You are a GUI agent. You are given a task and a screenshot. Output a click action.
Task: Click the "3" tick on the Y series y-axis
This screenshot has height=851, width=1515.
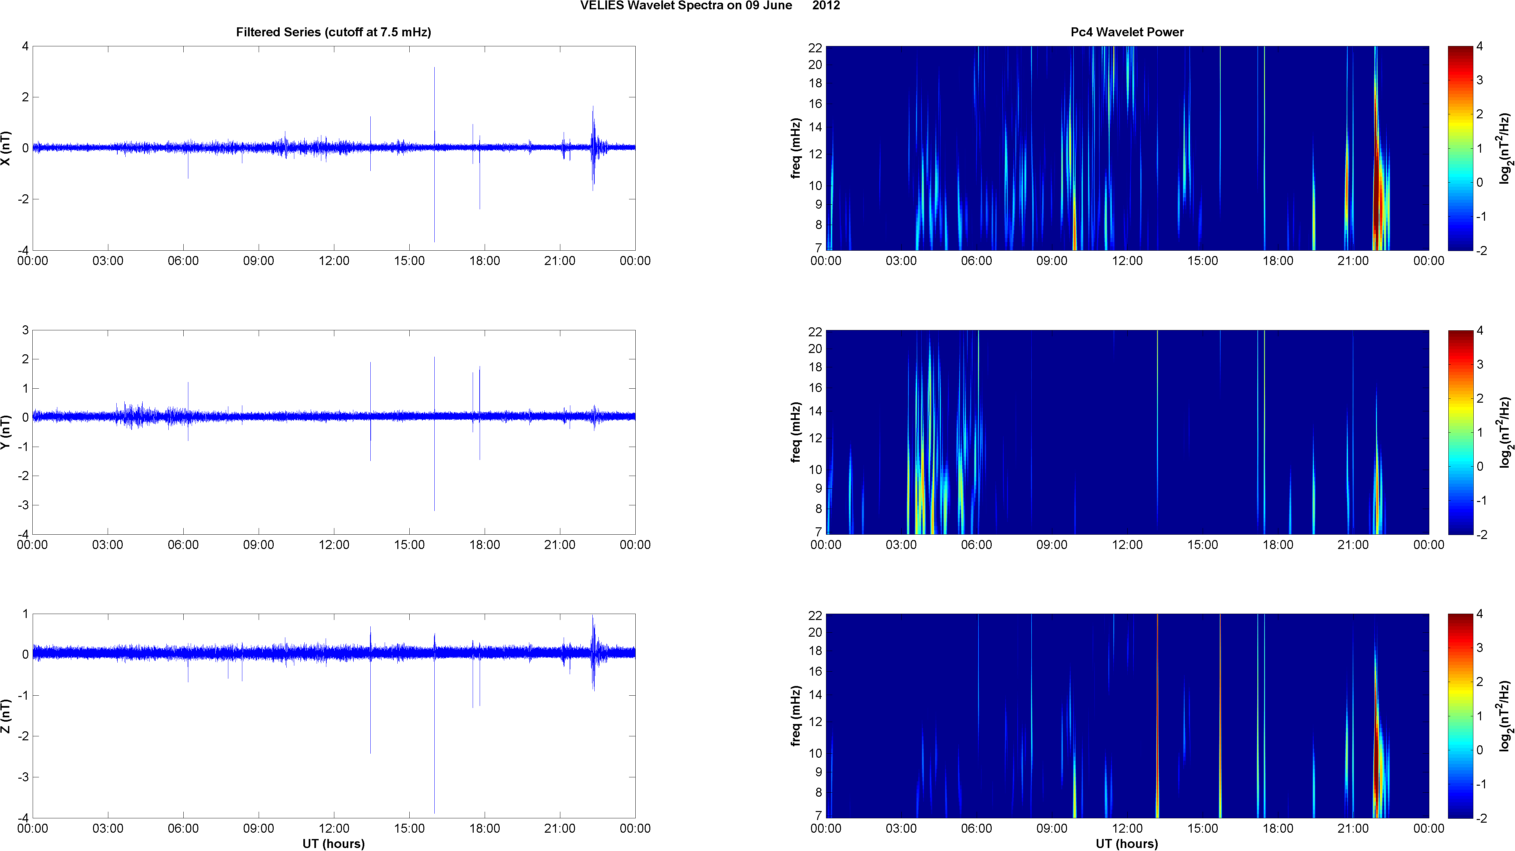coord(25,331)
